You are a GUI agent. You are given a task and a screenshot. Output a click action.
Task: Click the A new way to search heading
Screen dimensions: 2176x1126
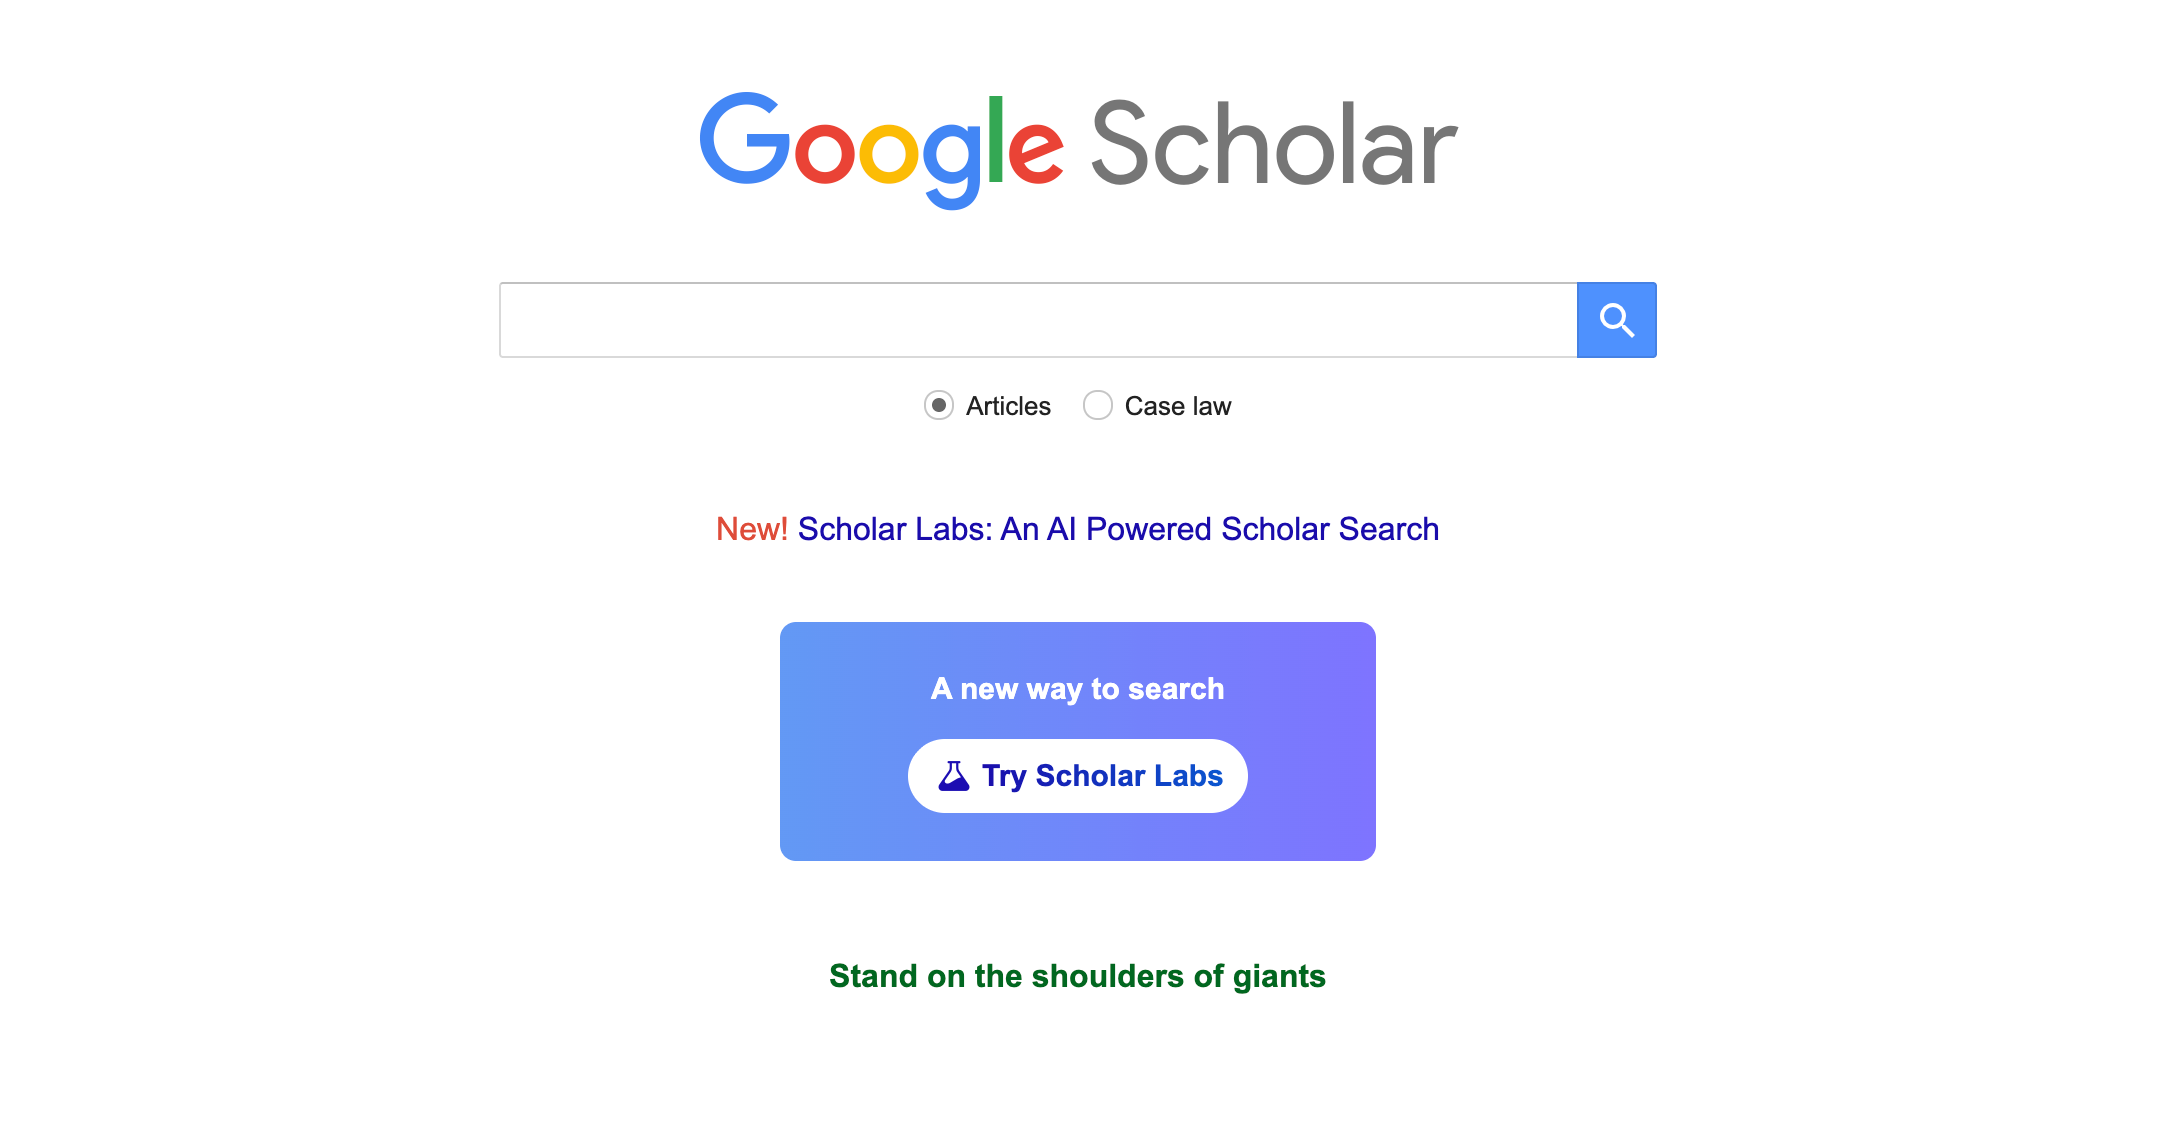point(1077,688)
